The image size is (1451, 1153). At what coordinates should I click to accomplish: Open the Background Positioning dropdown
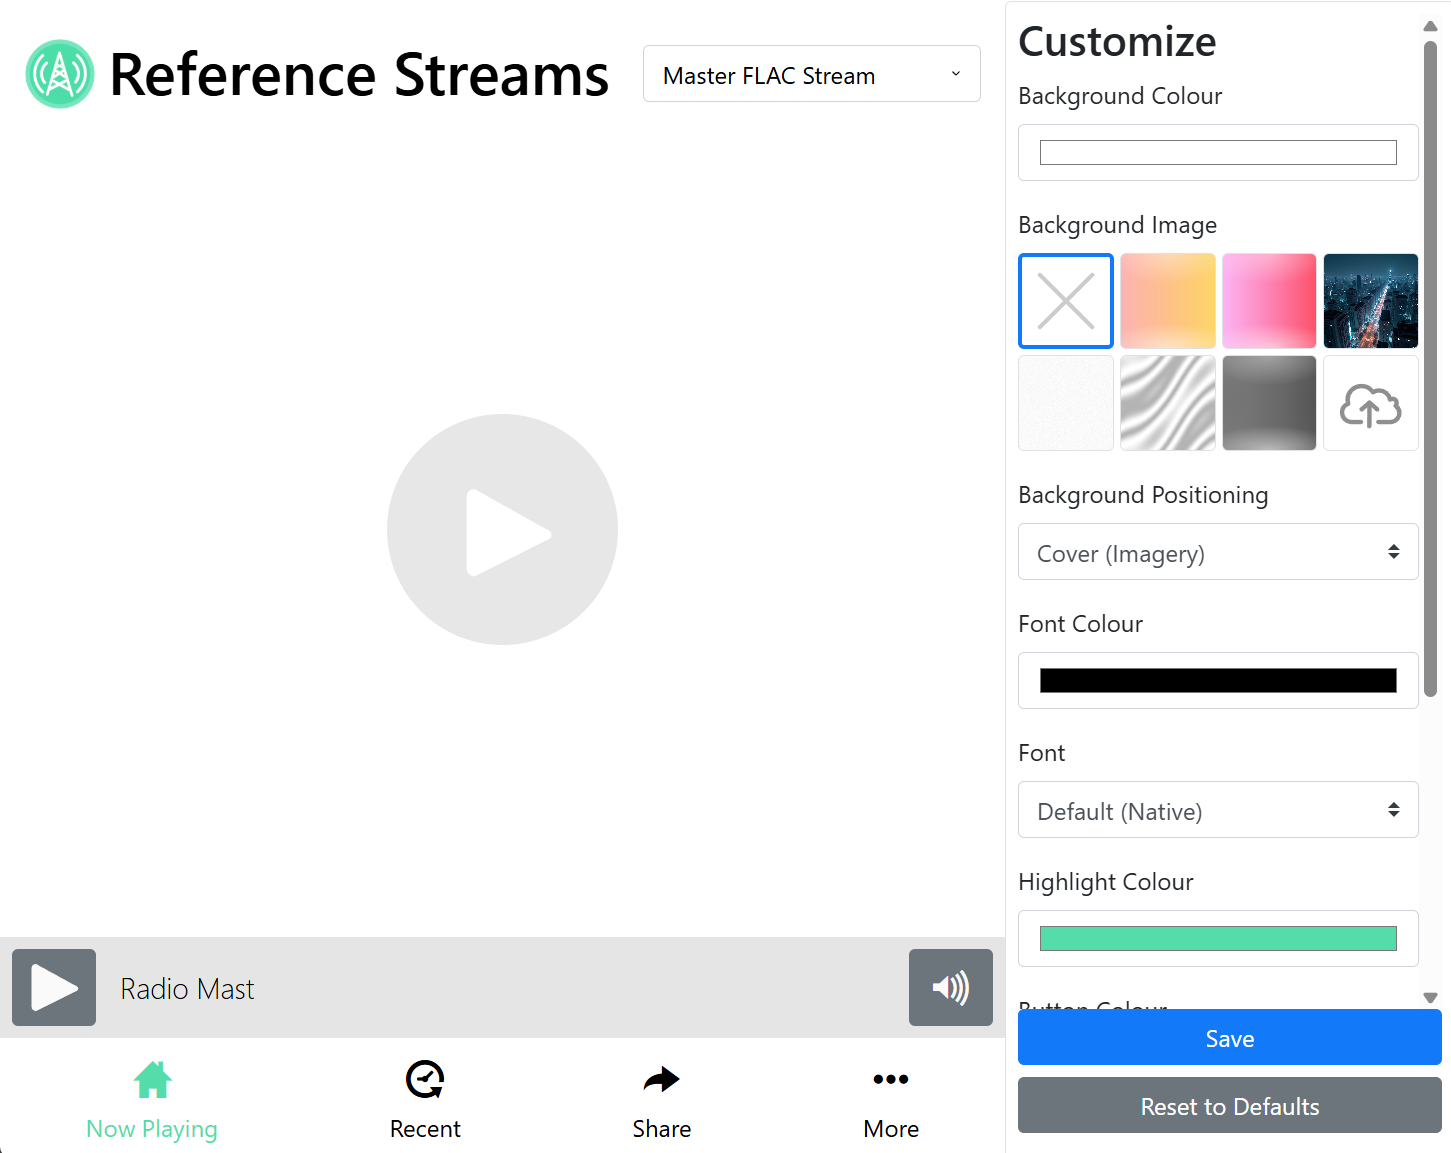(1217, 552)
